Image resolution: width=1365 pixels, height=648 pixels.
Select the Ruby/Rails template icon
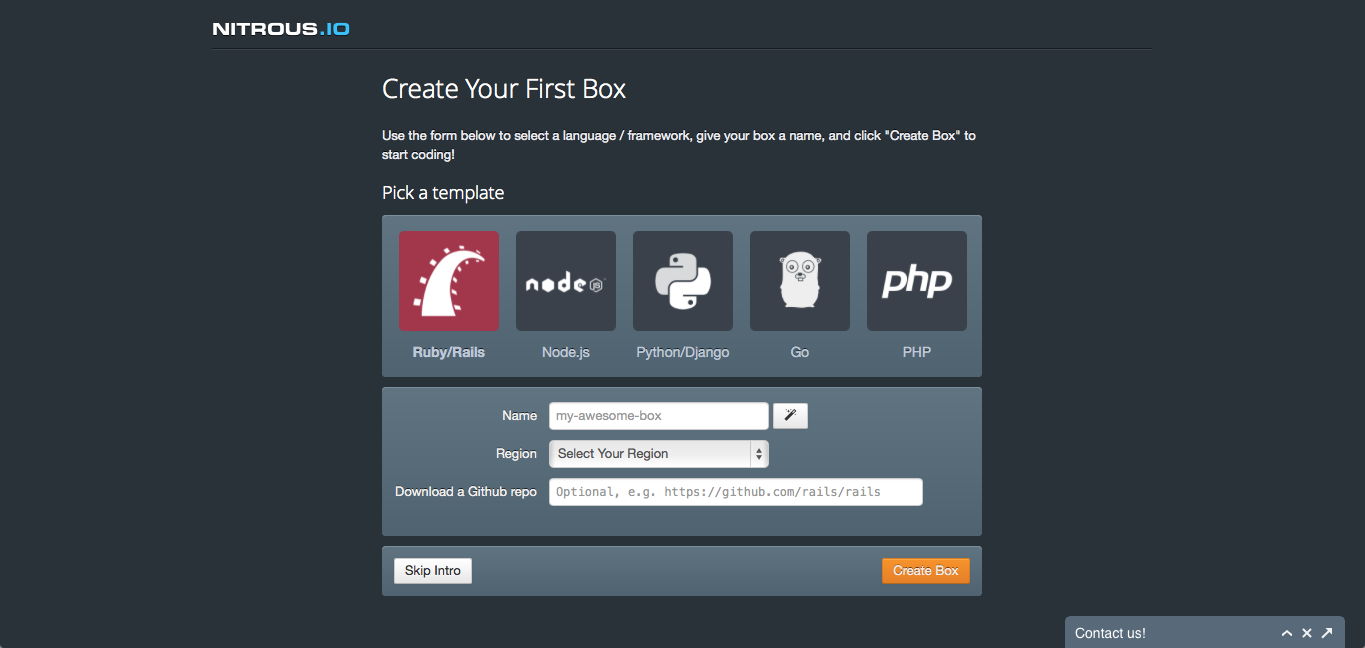click(448, 281)
